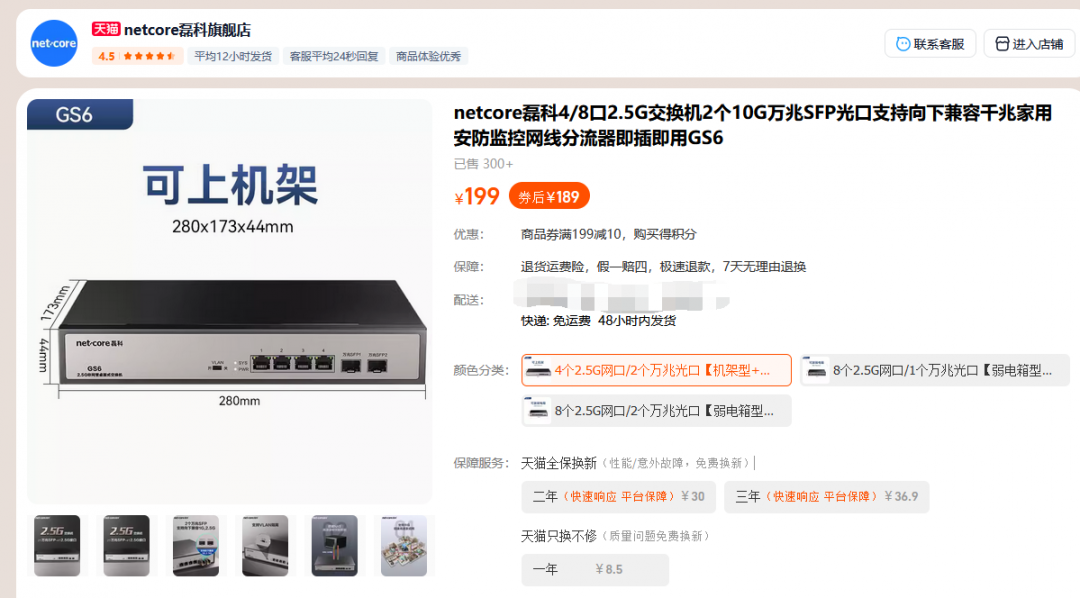
Task: Click the small product icon in the 4个2.5G网口 option
Action: [539, 371]
